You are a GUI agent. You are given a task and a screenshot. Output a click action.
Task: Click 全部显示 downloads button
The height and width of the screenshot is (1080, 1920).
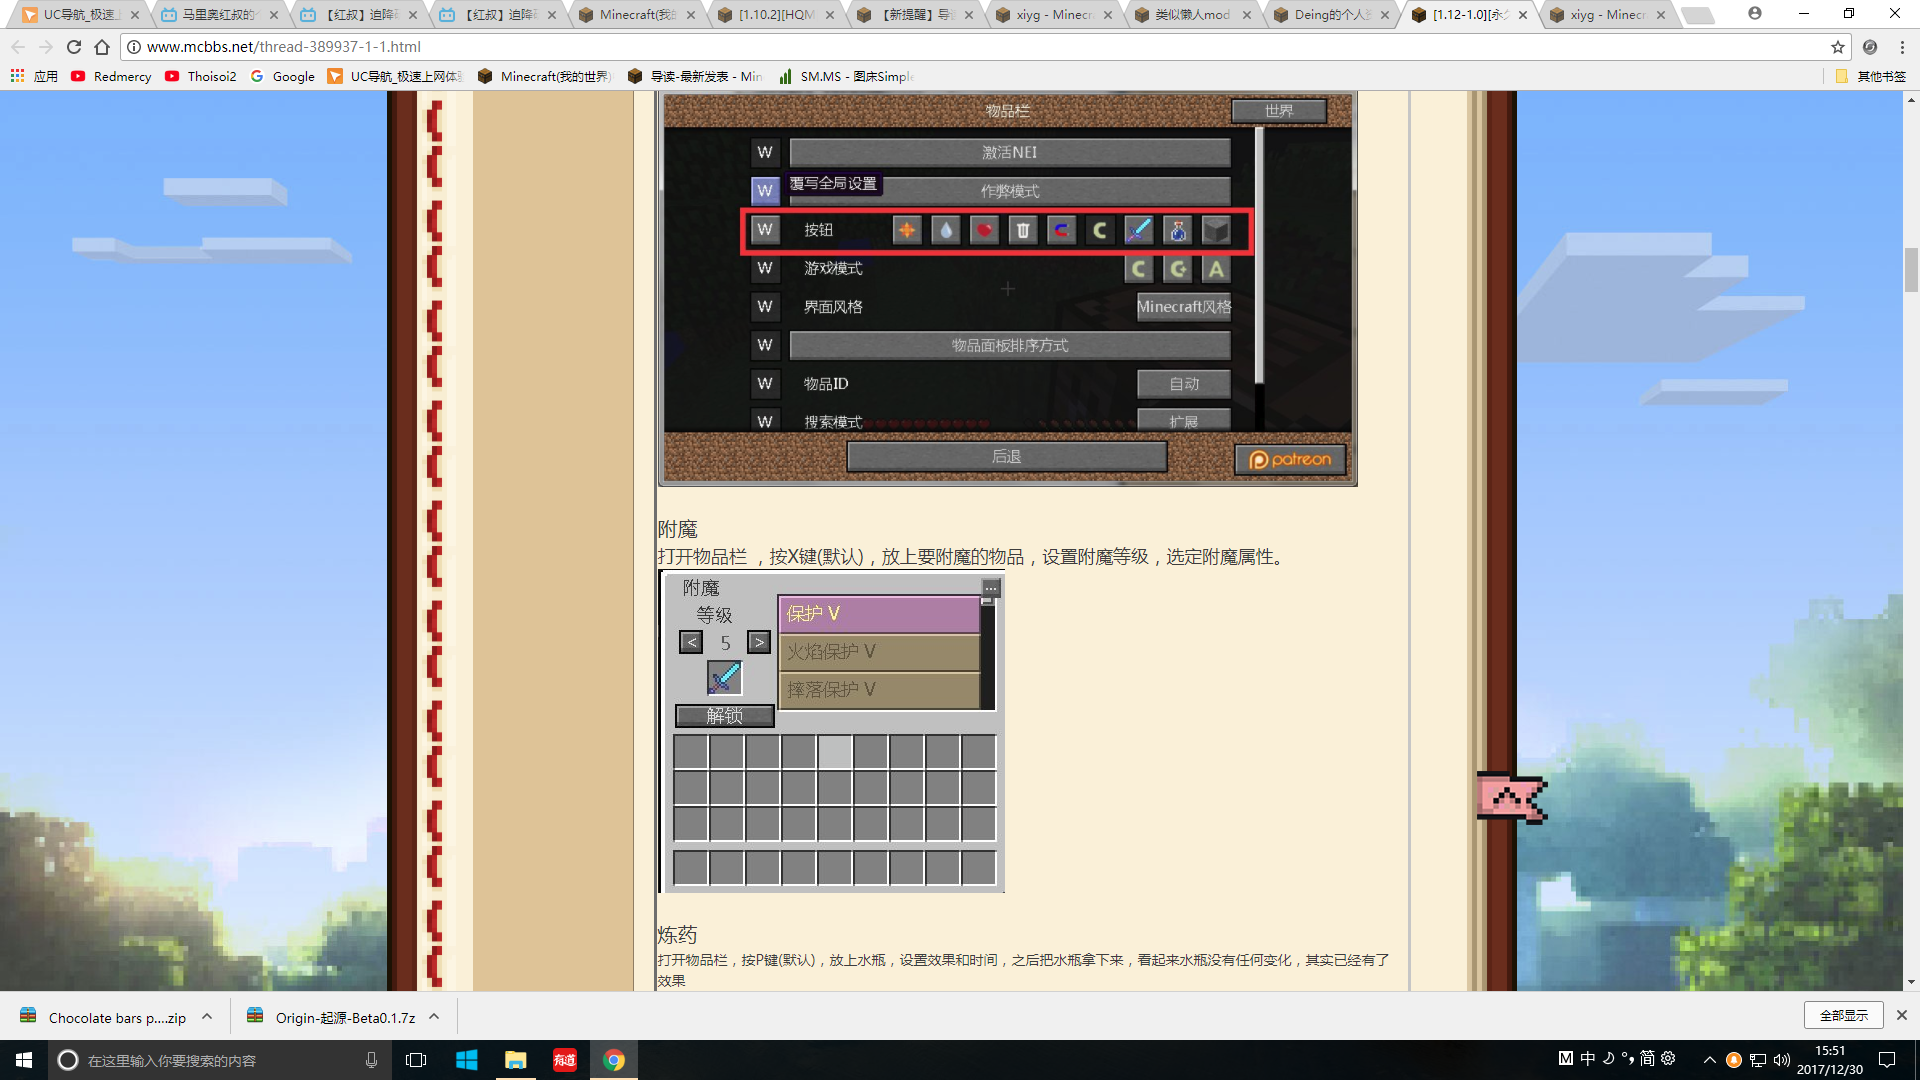(1843, 1015)
